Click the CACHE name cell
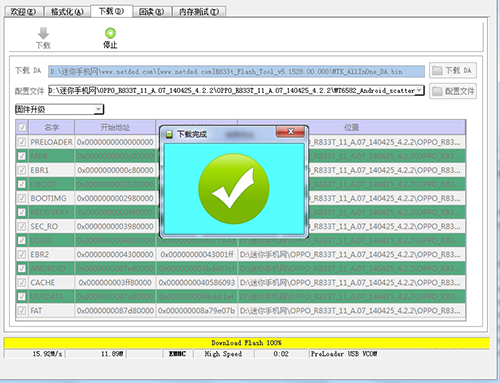This screenshot has height=383, width=500. [52, 282]
